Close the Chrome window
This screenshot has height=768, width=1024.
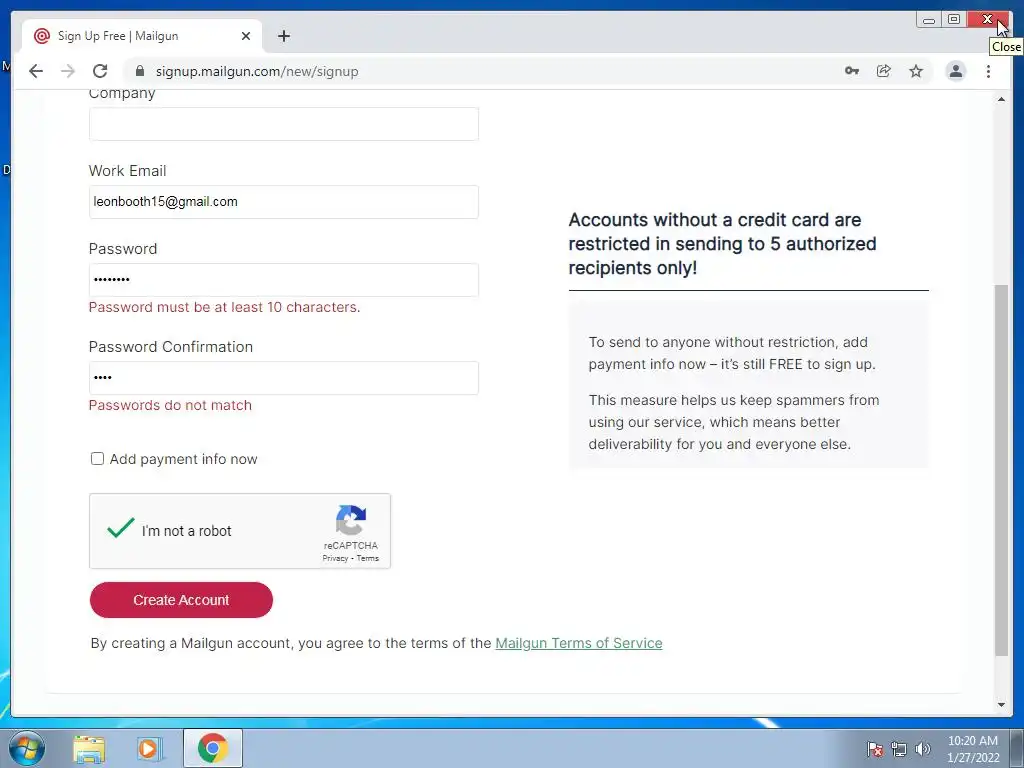987,20
